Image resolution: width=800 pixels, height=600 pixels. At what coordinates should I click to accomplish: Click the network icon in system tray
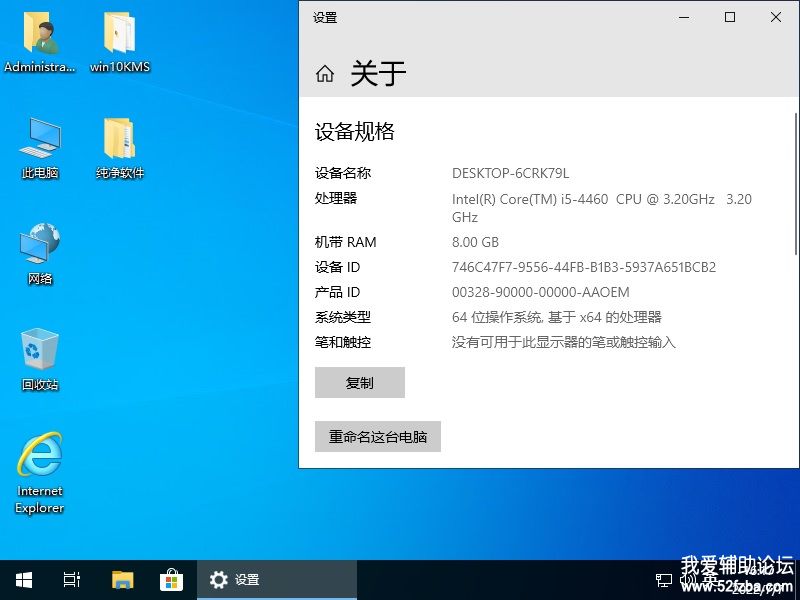click(663, 580)
